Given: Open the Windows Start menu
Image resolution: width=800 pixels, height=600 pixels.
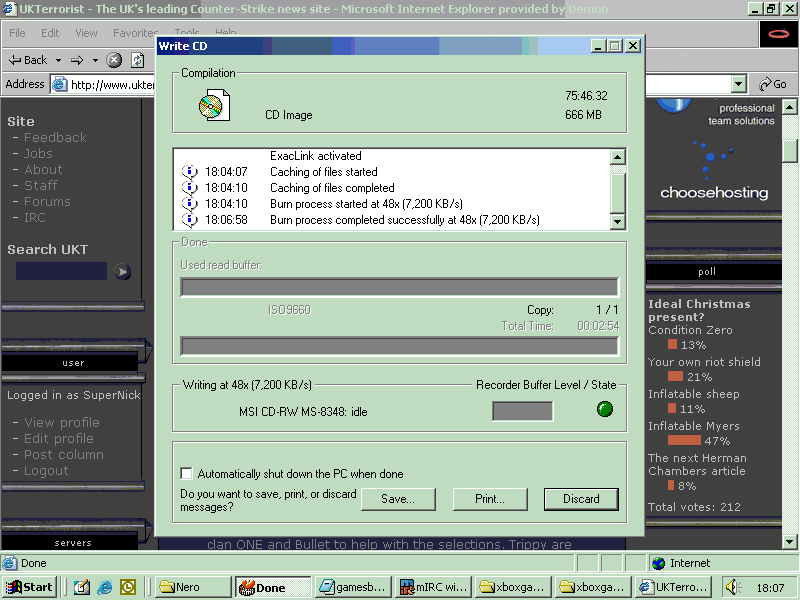Looking at the screenshot, I should point(29,587).
